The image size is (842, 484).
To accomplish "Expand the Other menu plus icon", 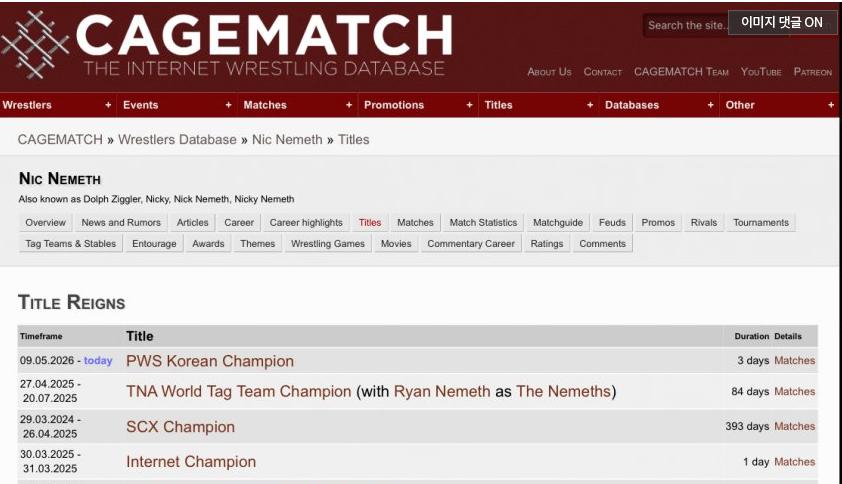I will [x=831, y=105].
